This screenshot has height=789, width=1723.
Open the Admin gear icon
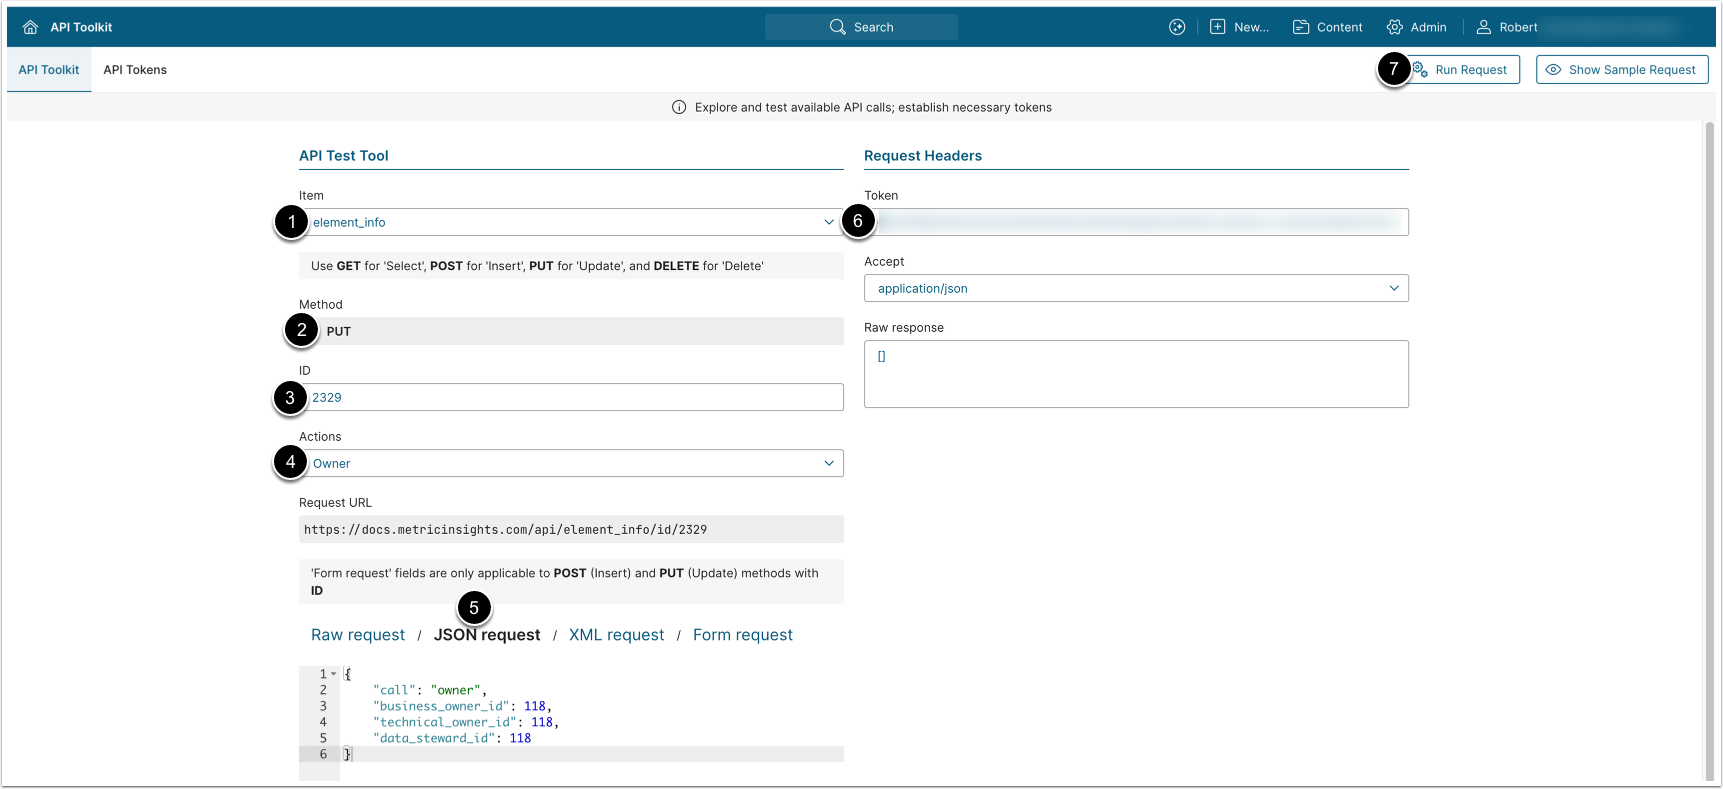point(1394,27)
